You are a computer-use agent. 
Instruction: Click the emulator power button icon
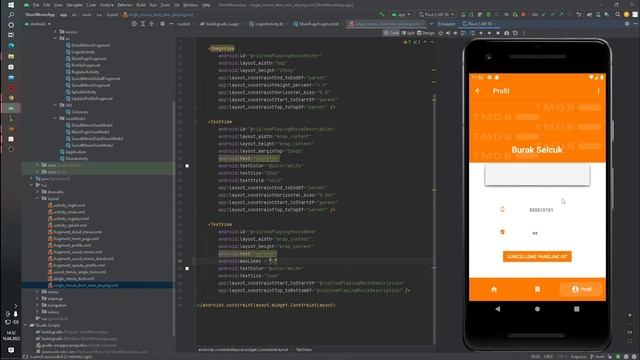(440, 33)
